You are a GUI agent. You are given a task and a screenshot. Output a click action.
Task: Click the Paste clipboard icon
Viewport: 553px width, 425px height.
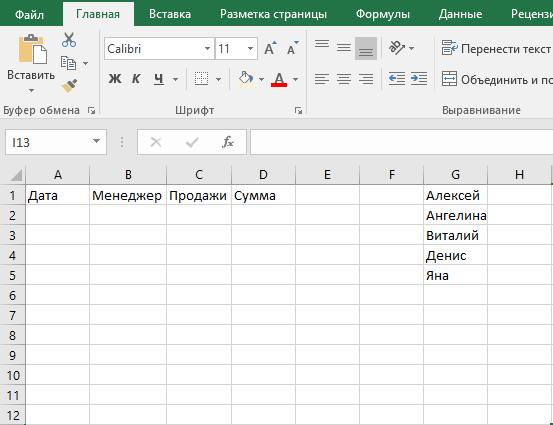point(32,49)
